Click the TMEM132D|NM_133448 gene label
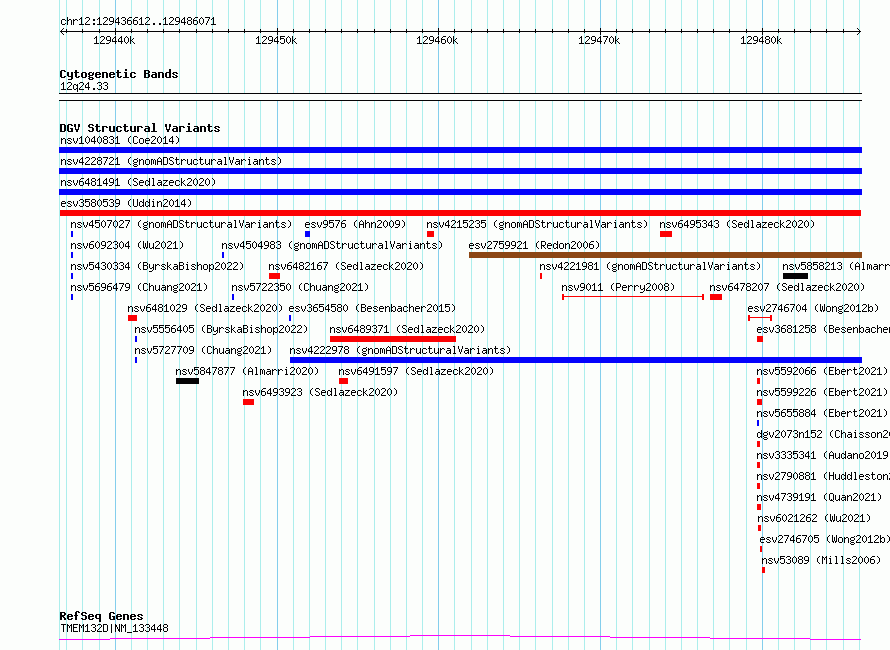This screenshot has width=890, height=650. click(114, 628)
